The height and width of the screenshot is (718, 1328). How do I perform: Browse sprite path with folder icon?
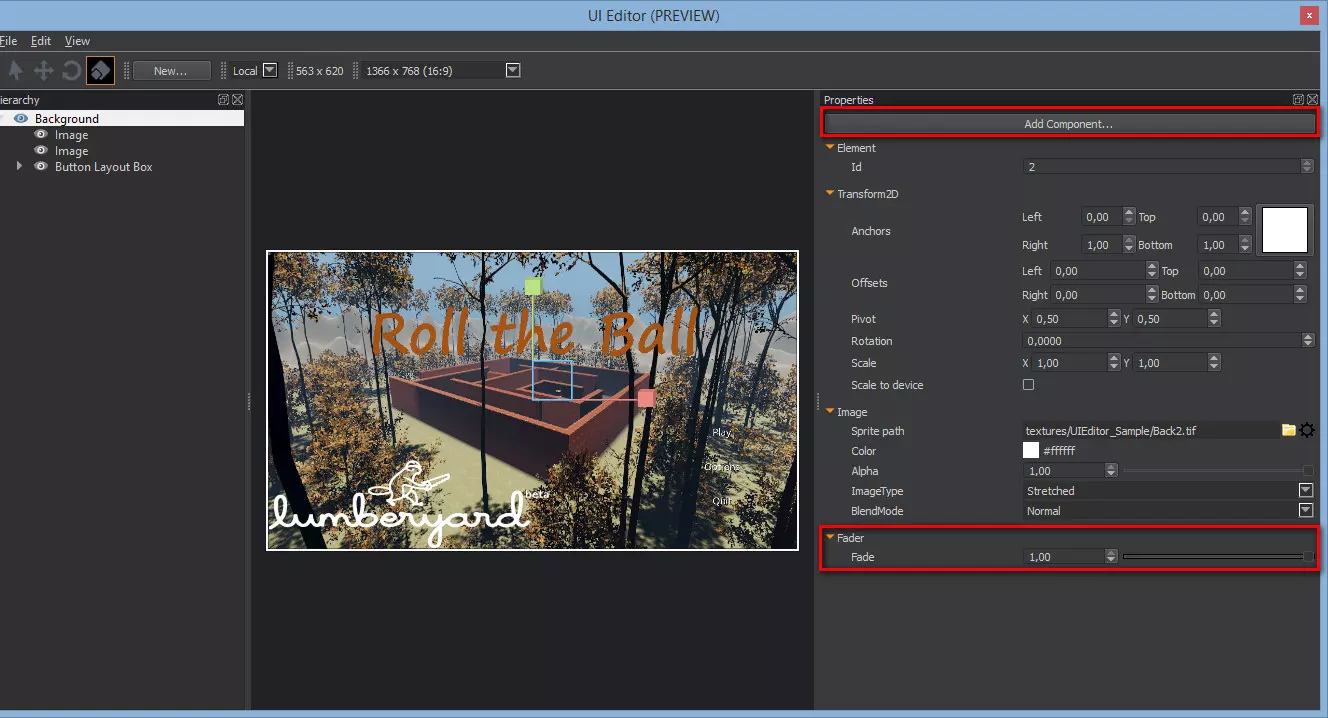click(1288, 431)
